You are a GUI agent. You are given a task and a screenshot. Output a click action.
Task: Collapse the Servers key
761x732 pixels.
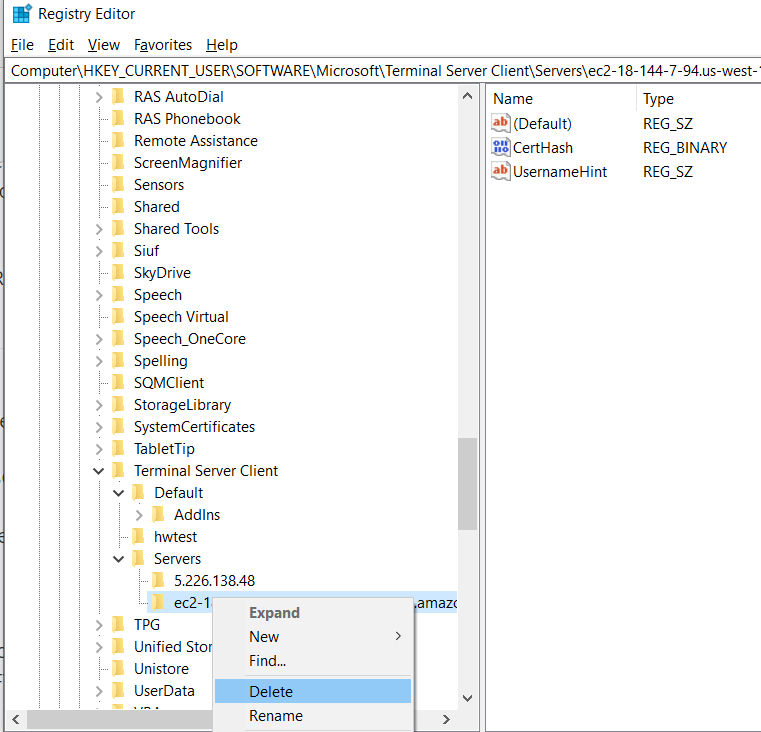pos(118,559)
